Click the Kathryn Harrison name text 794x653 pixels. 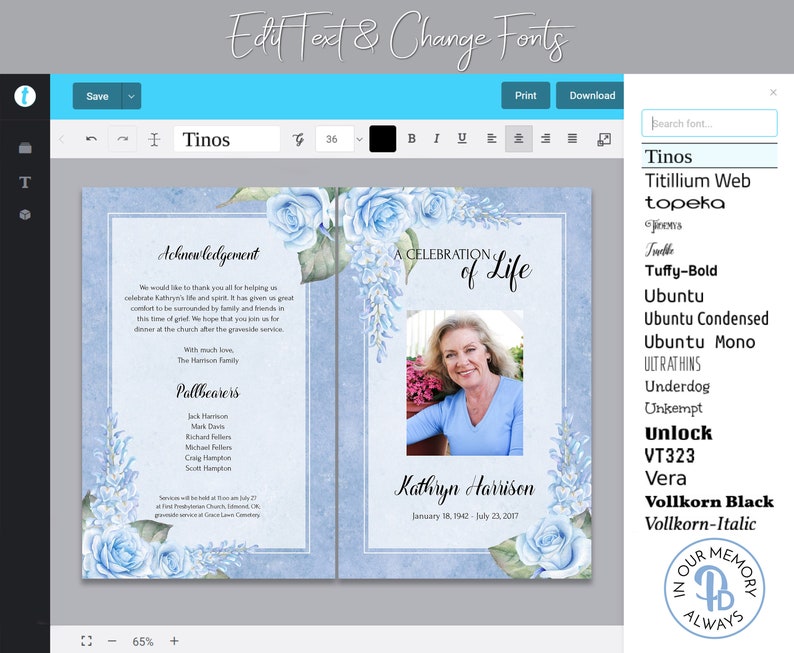pyautogui.click(x=464, y=488)
